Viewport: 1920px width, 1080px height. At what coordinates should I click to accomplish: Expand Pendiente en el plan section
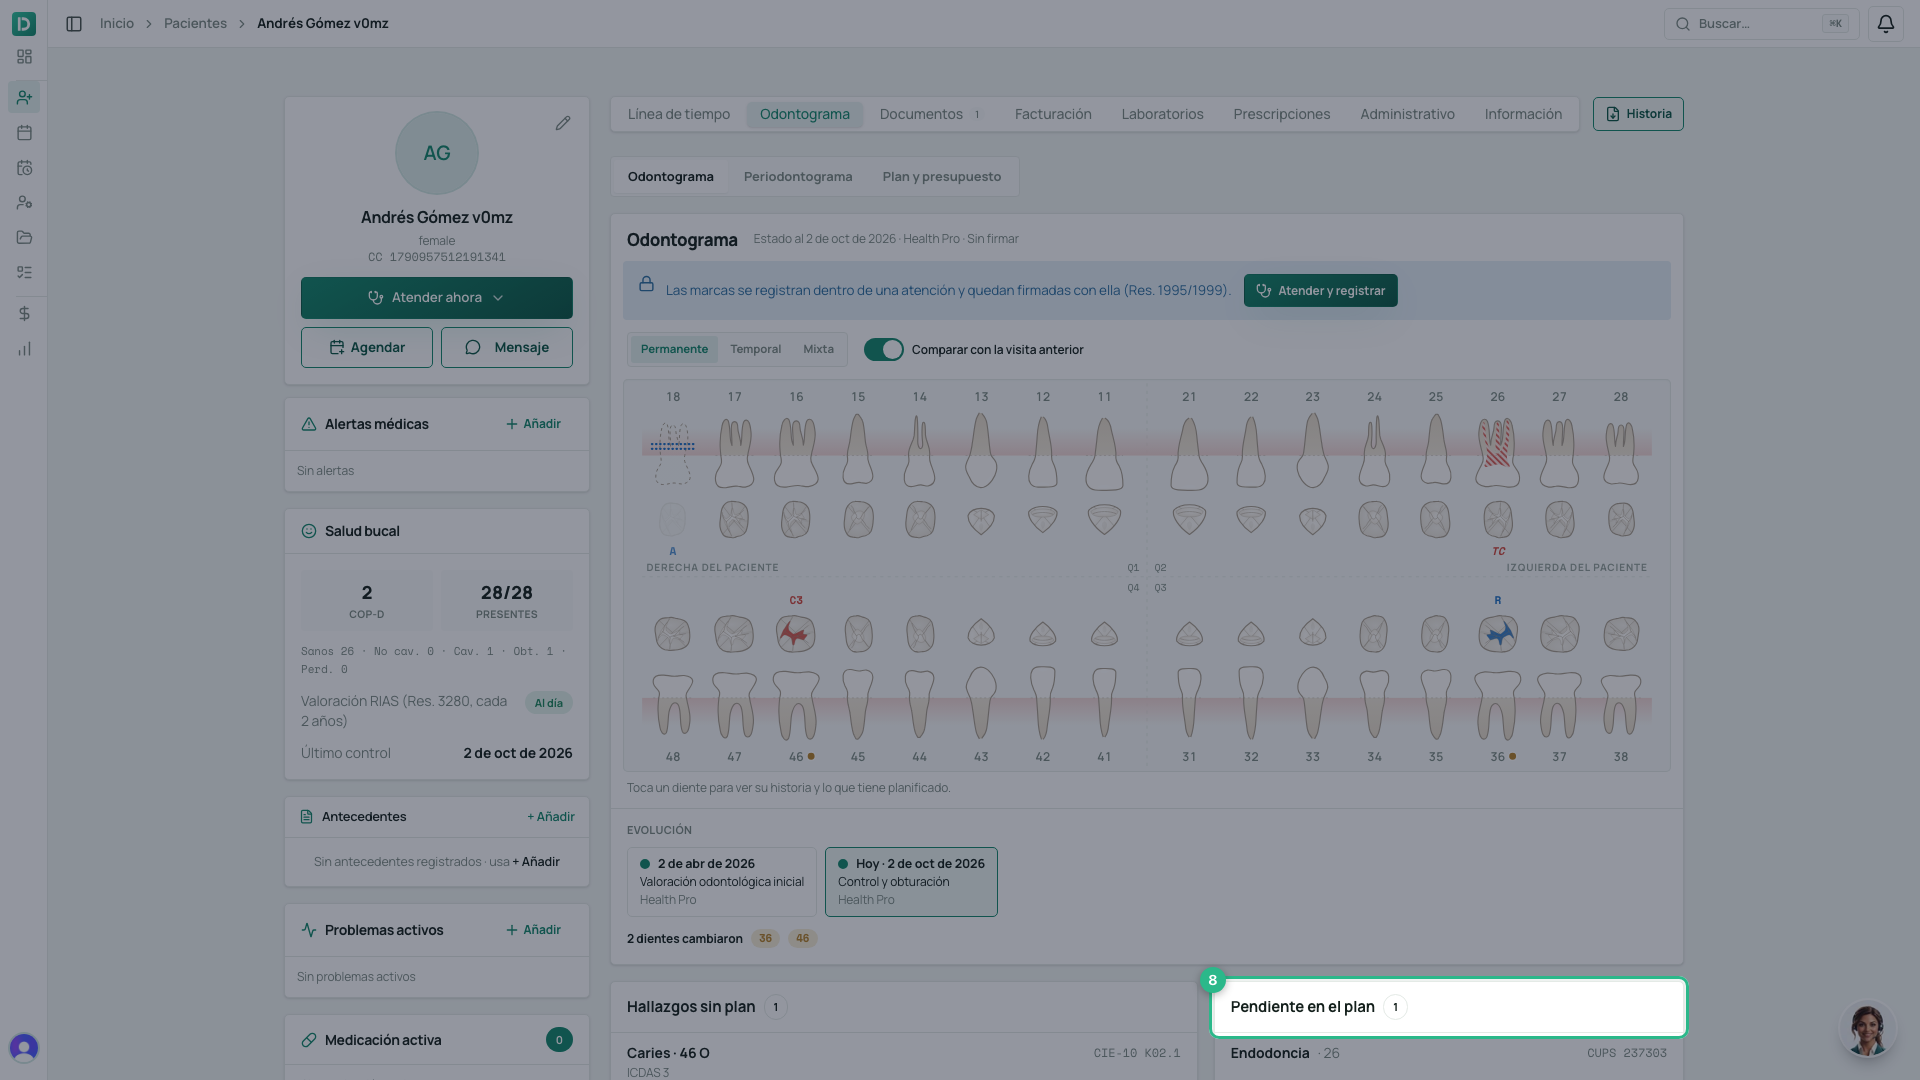1449,1007
